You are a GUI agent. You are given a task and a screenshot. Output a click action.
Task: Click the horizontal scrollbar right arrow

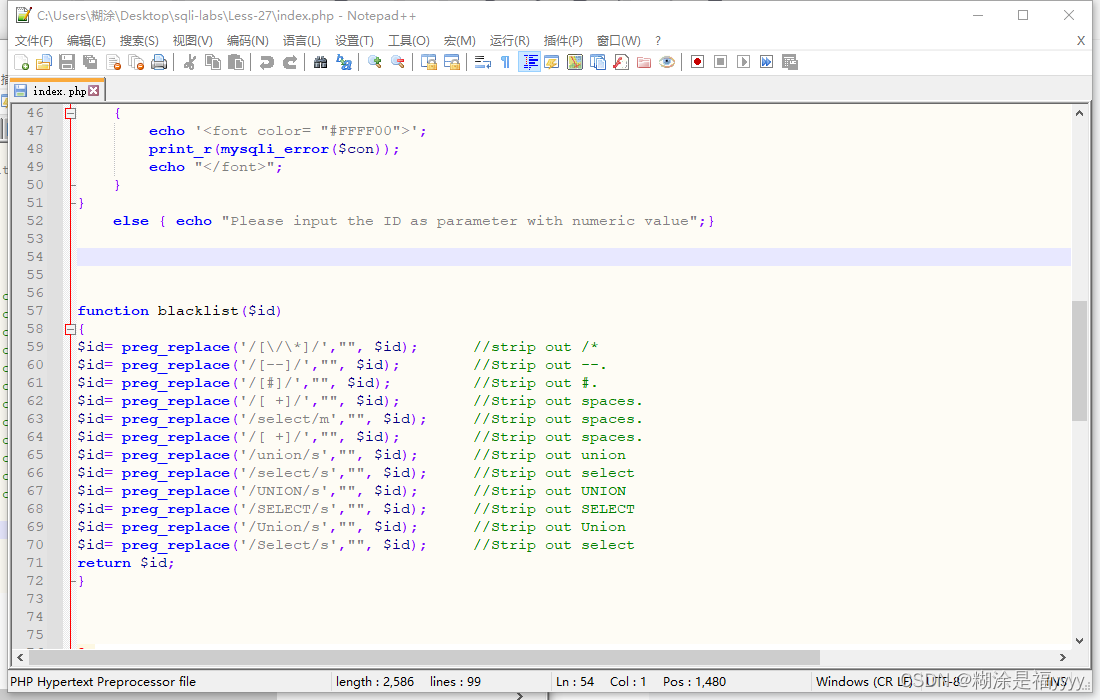pyautogui.click(x=1063, y=657)
